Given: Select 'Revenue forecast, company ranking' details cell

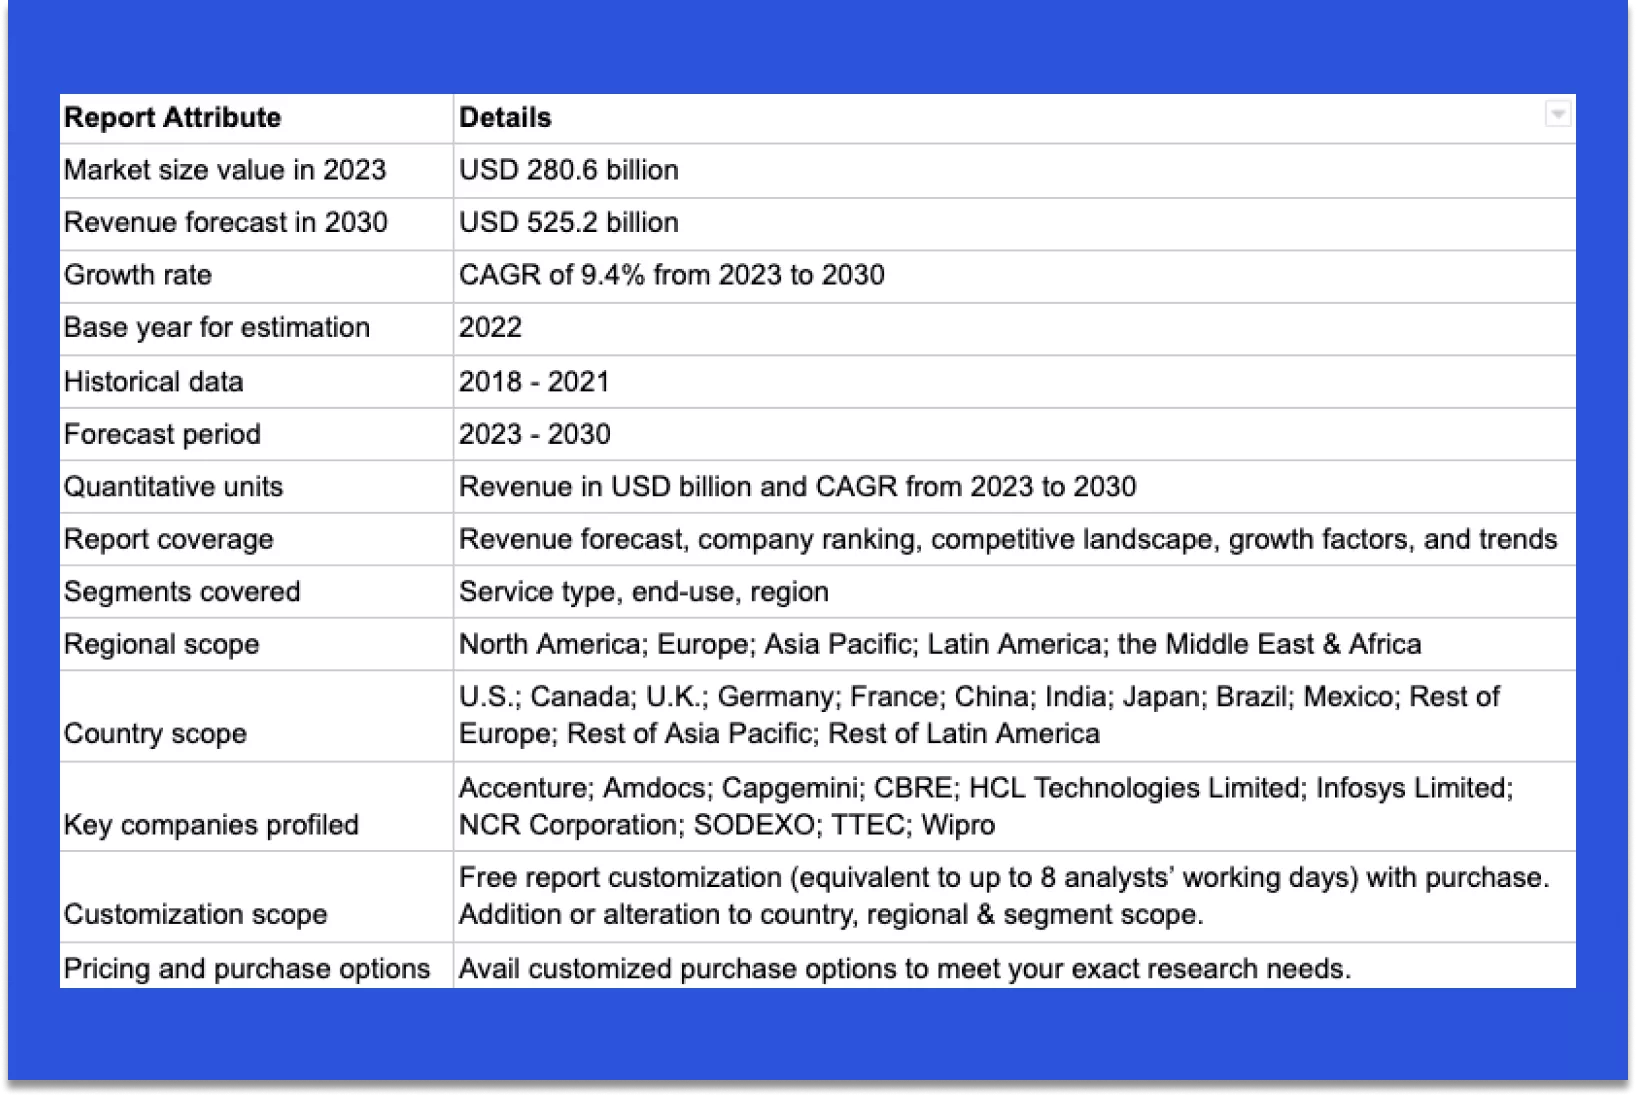Looking at the screenshot, I should coord(1014,539).
